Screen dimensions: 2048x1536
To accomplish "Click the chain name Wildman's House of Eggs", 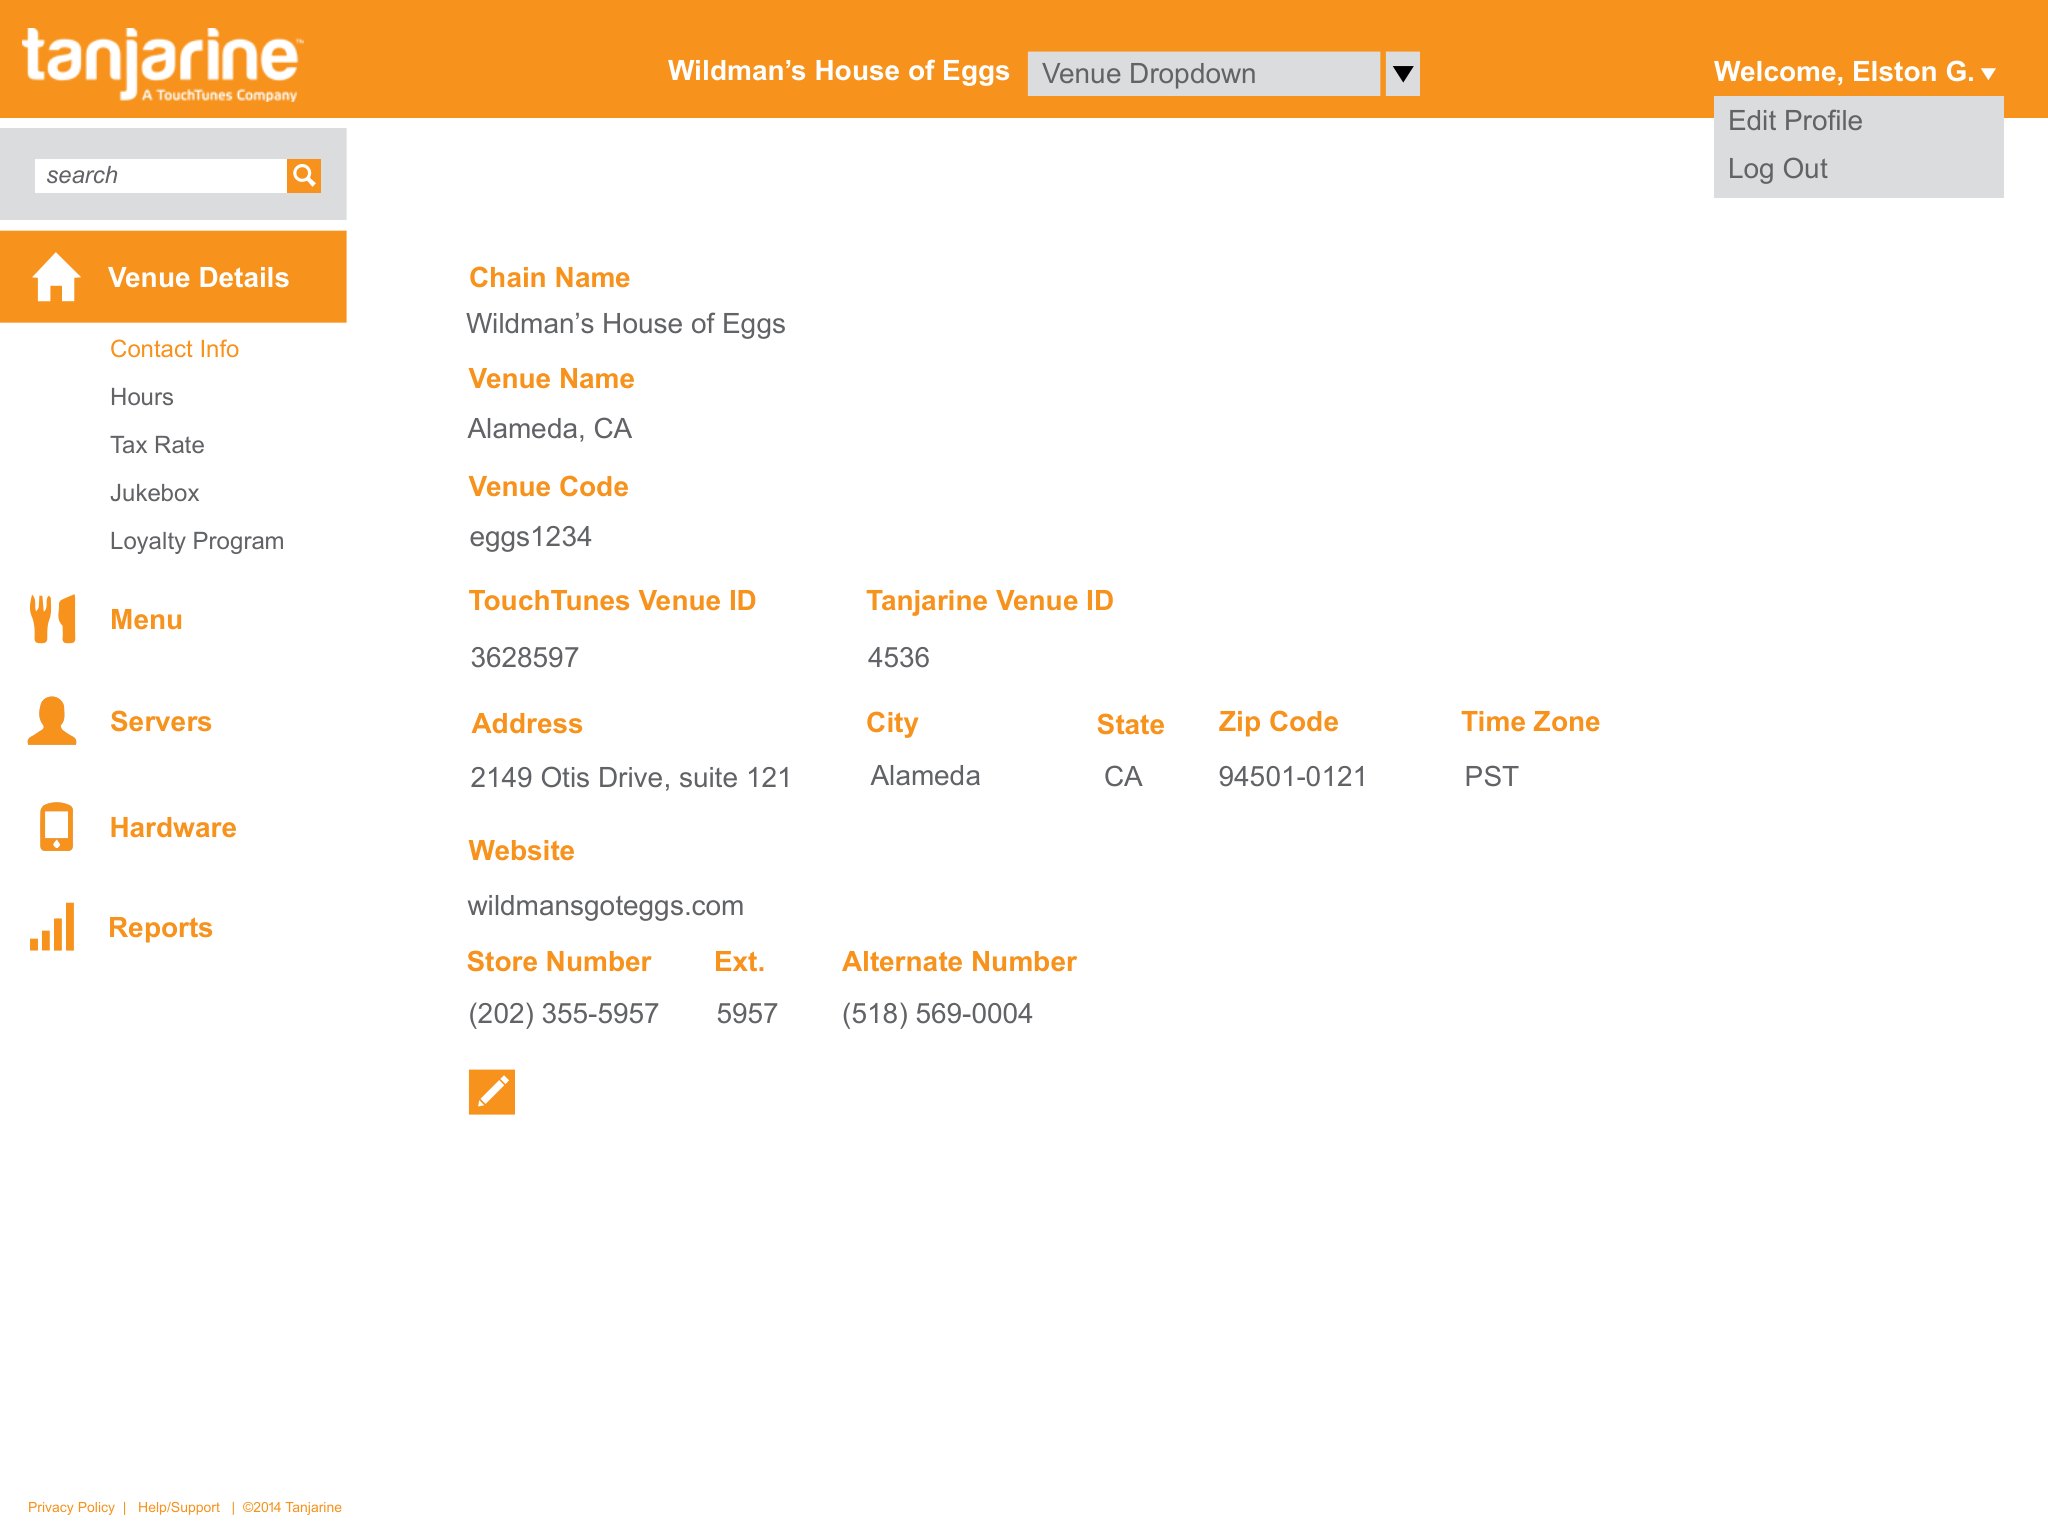I will (x=626, y=324).
